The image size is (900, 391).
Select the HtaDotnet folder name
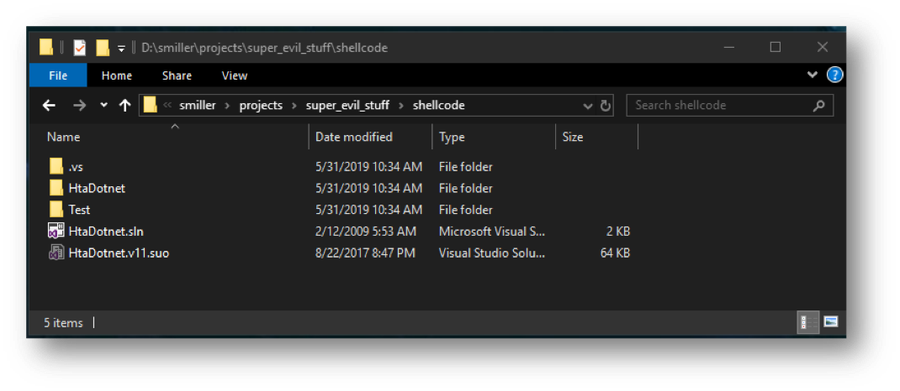(96, 188)
